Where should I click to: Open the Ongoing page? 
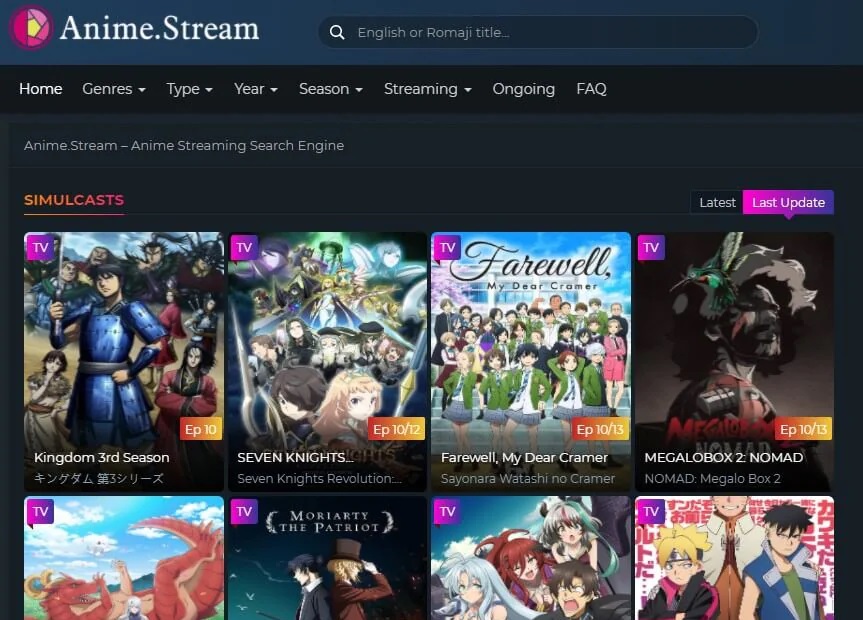coord(523,89)
